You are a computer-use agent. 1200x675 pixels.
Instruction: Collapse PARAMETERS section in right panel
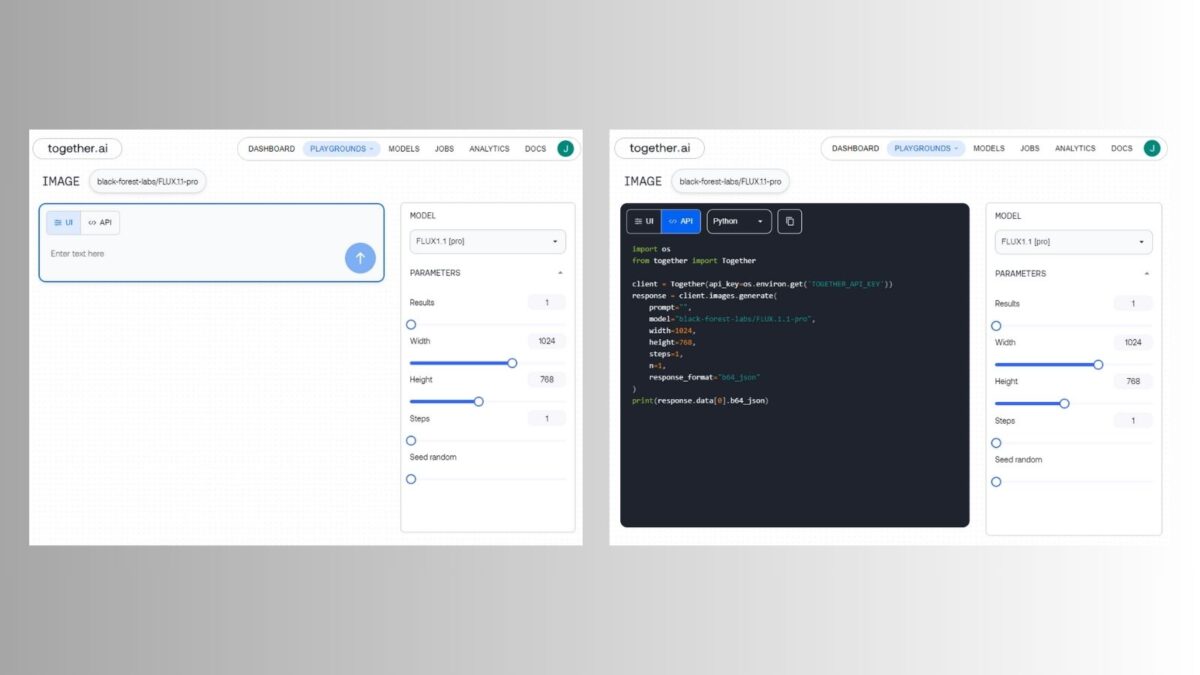(1146, 274)
